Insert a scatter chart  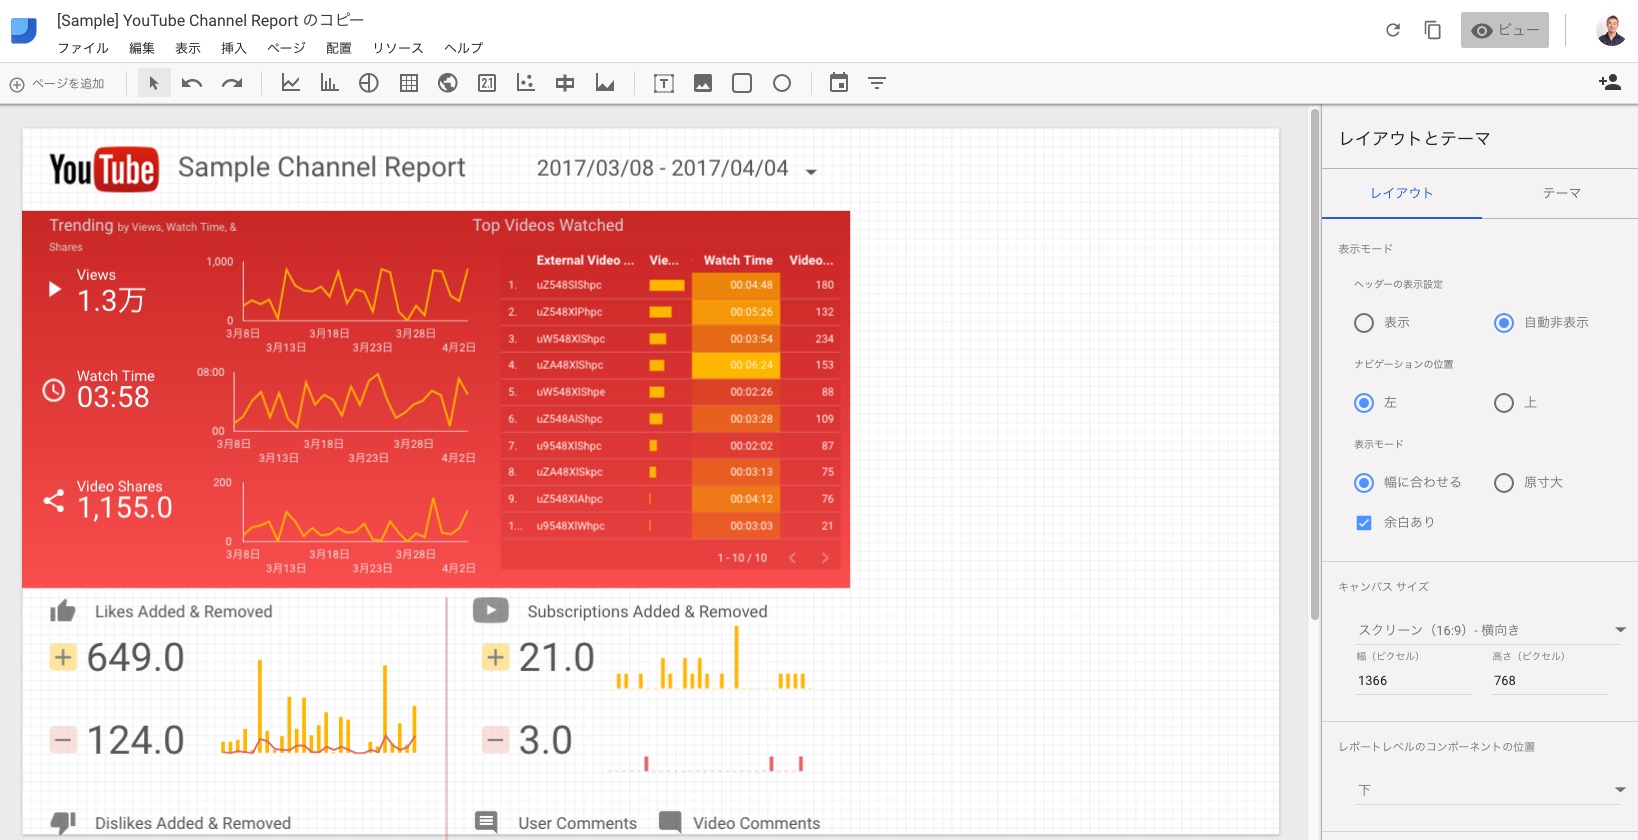pyautogui.click(x=526, y=83)
